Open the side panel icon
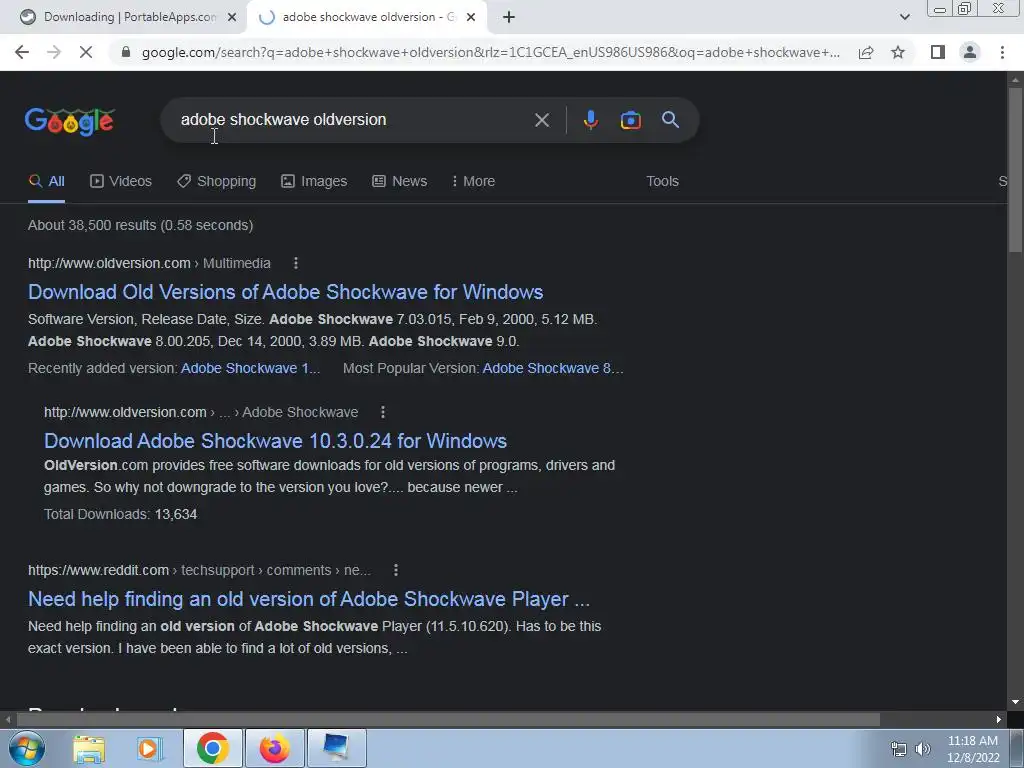 938,52
